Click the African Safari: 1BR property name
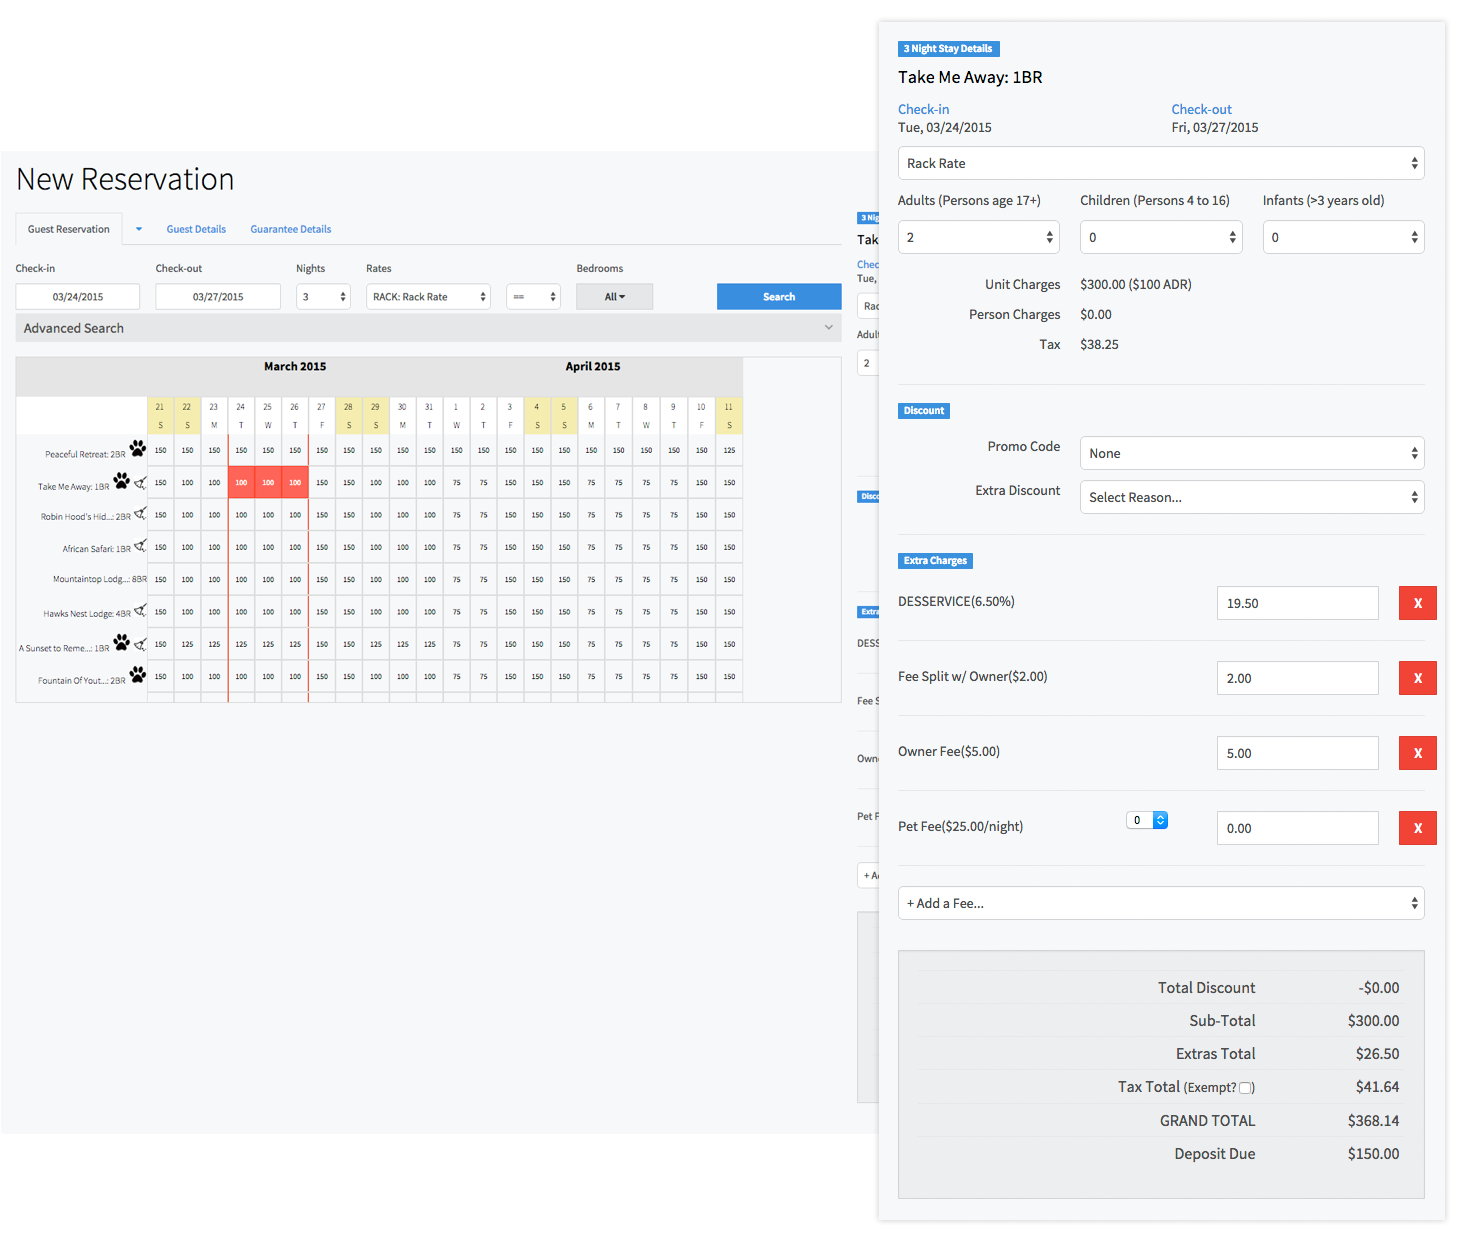Screen dimensions: 1472x1245 pos(97,549)
